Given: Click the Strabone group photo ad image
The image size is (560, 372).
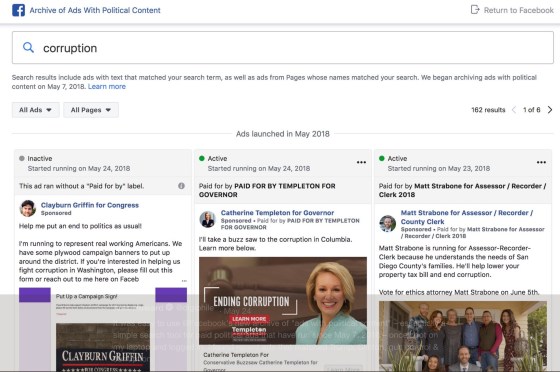Looking at the screenshot, I should (x=463, y=336).
